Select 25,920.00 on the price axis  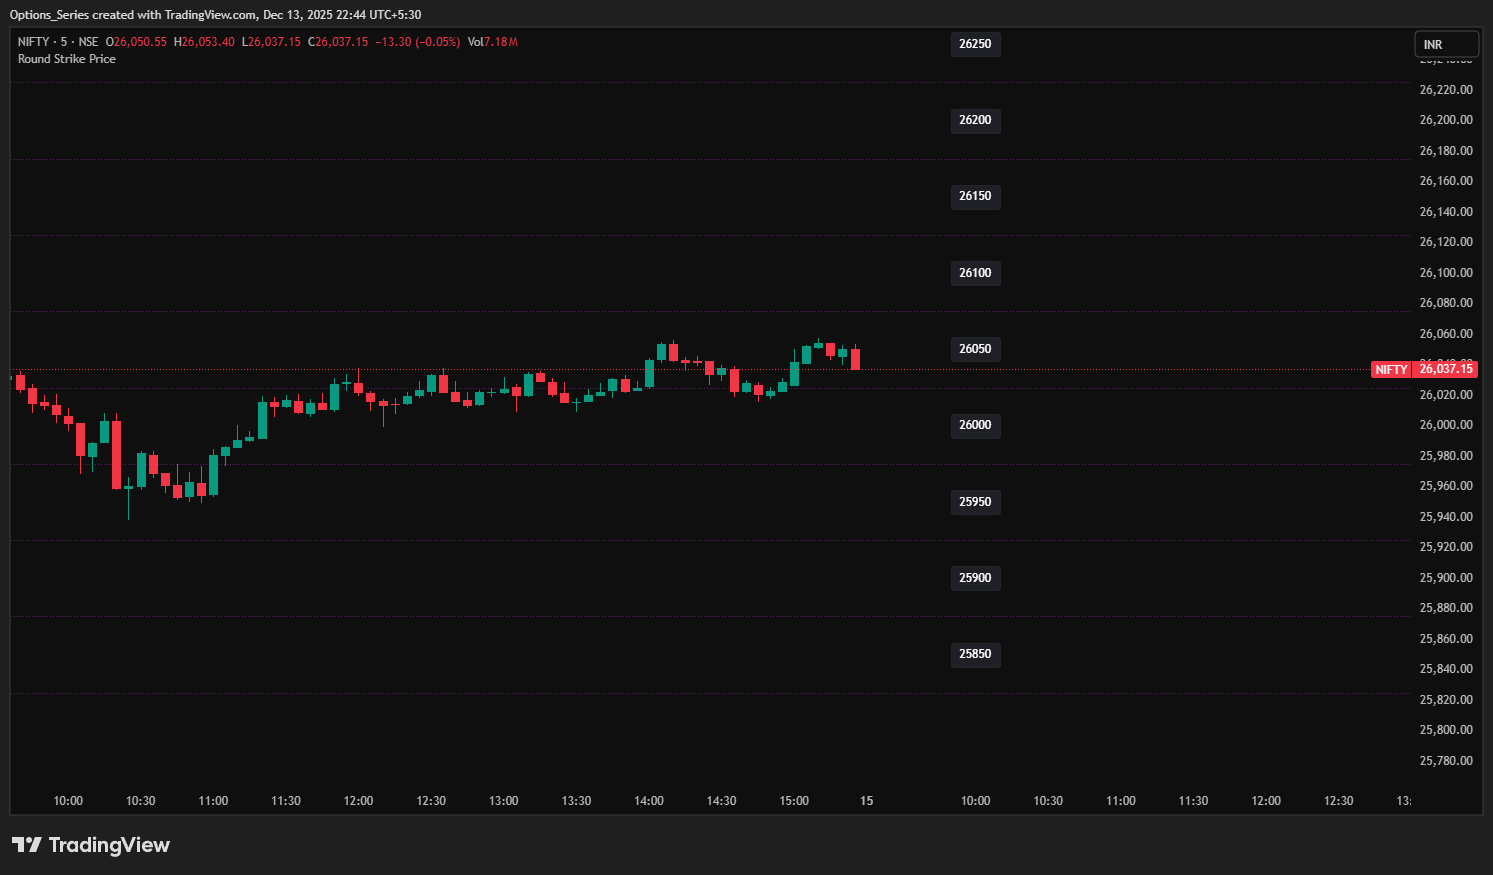point(1446,547)
